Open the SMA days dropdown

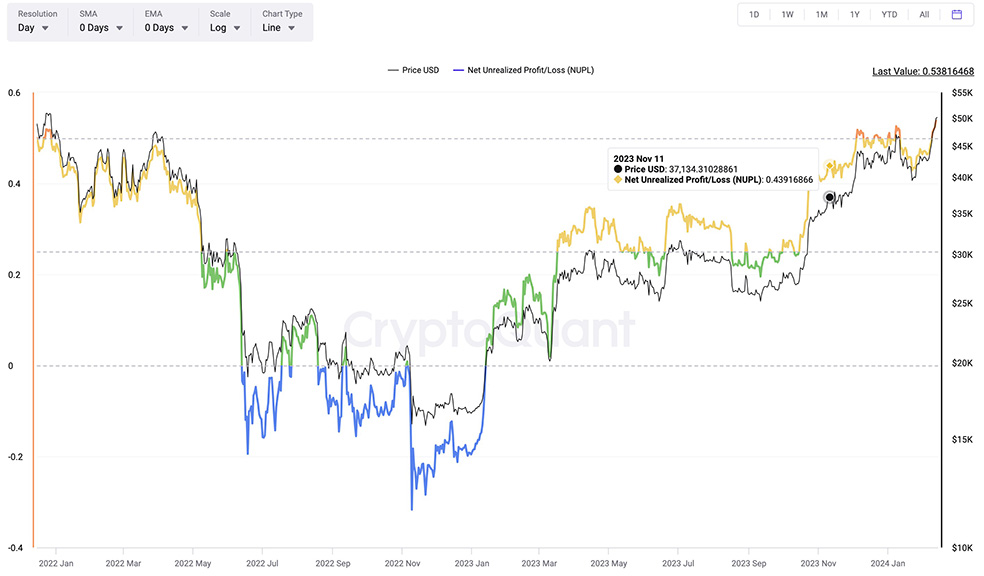coord(101,28)
